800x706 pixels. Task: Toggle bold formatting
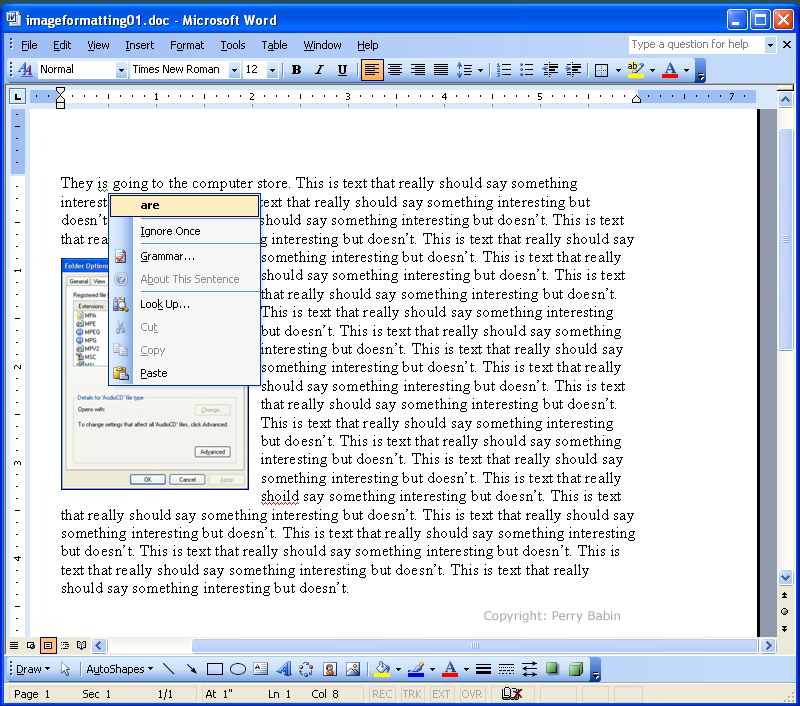[296, 69]
